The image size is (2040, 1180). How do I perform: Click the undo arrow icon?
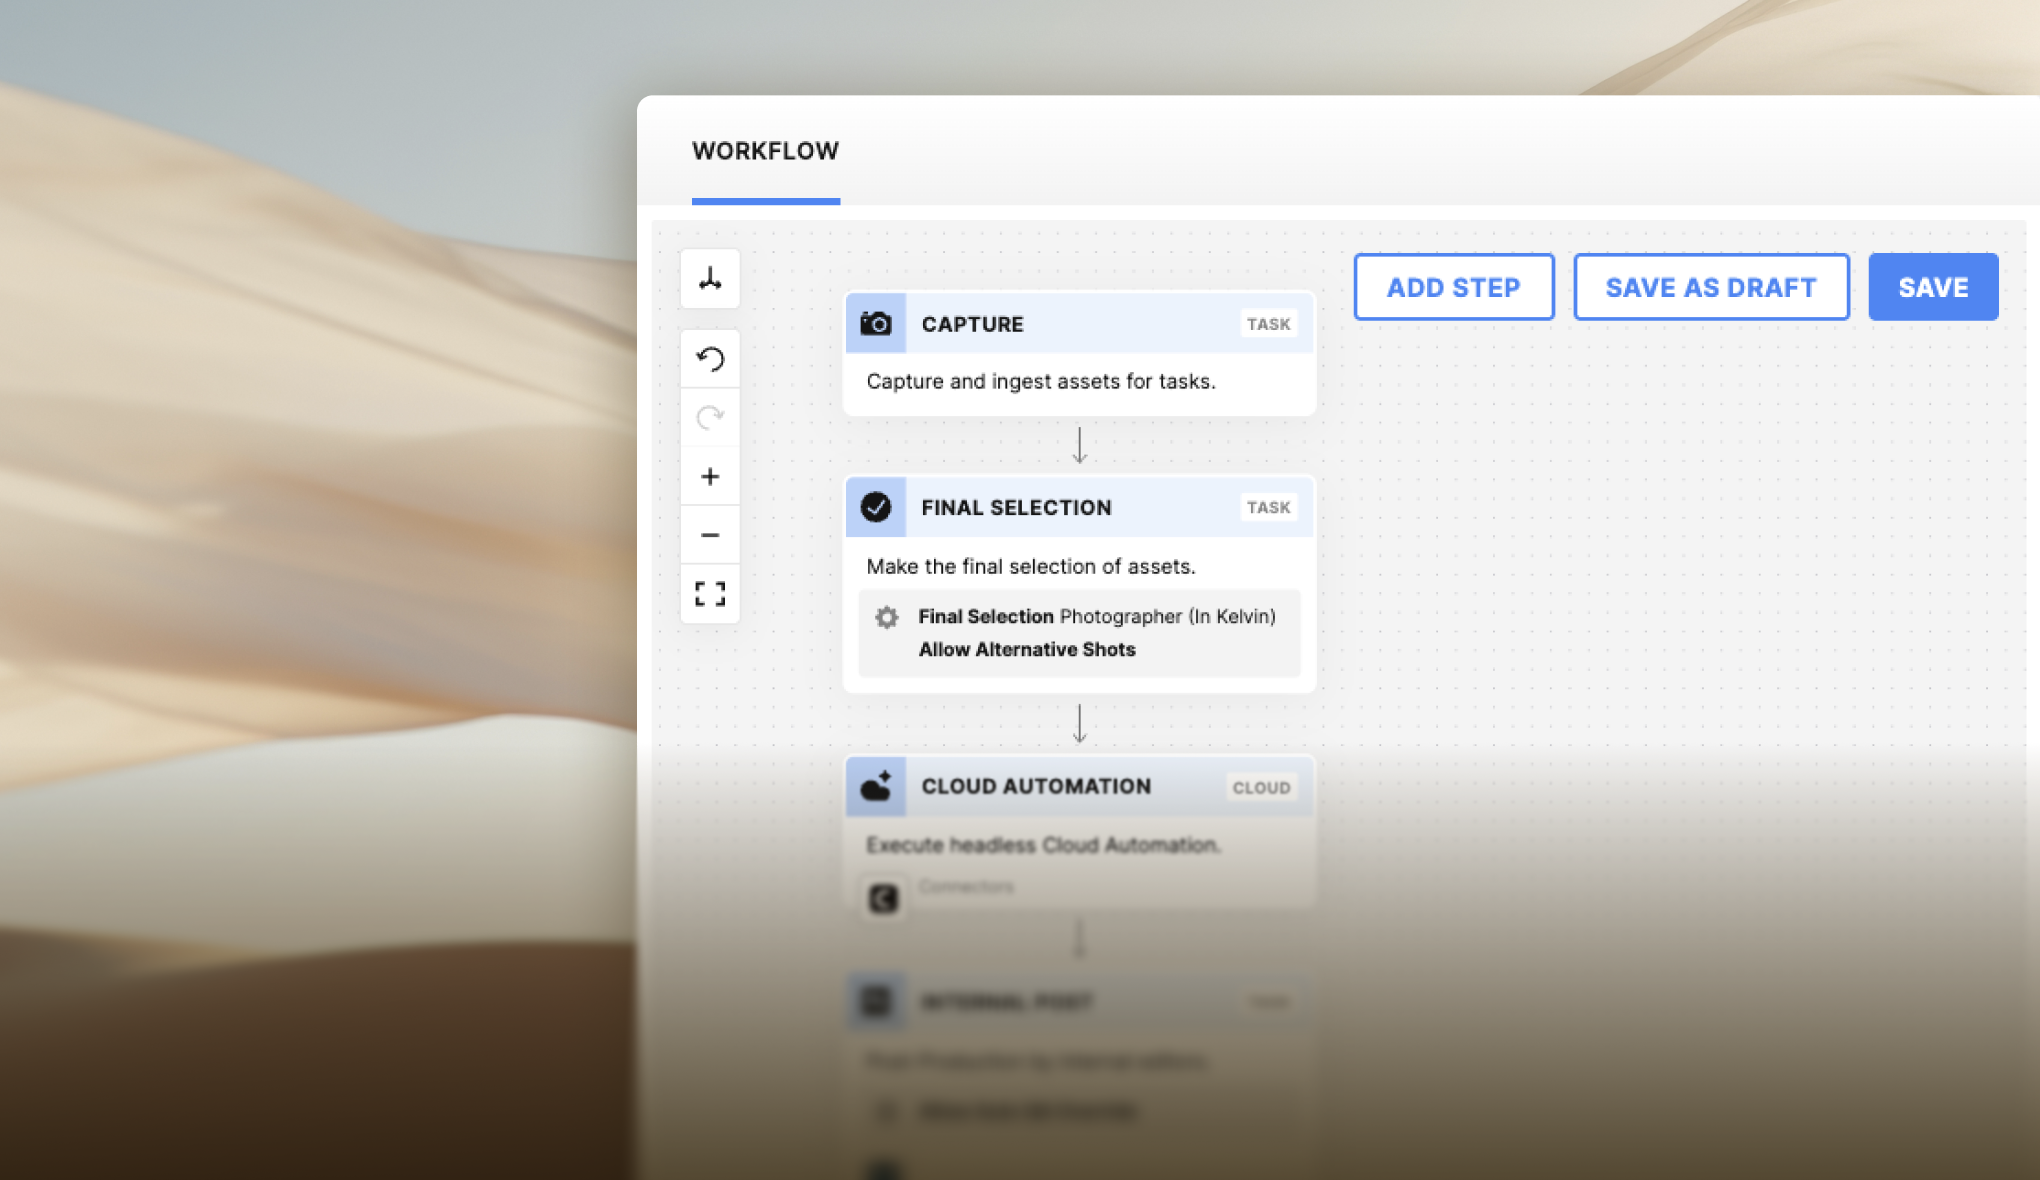click(710, 358)
